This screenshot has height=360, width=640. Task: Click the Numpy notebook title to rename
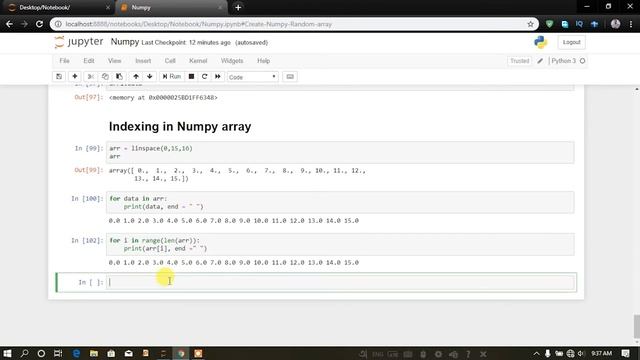[x=125, y=42]
